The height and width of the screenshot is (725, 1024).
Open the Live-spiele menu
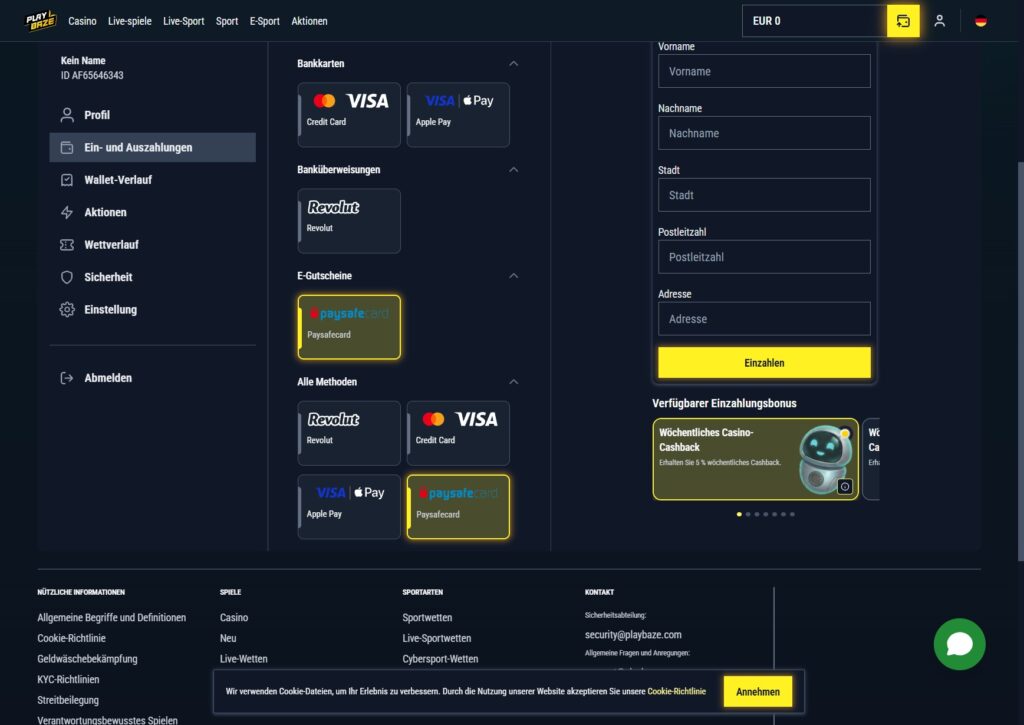pyautogui.click(x=129, y=21)
